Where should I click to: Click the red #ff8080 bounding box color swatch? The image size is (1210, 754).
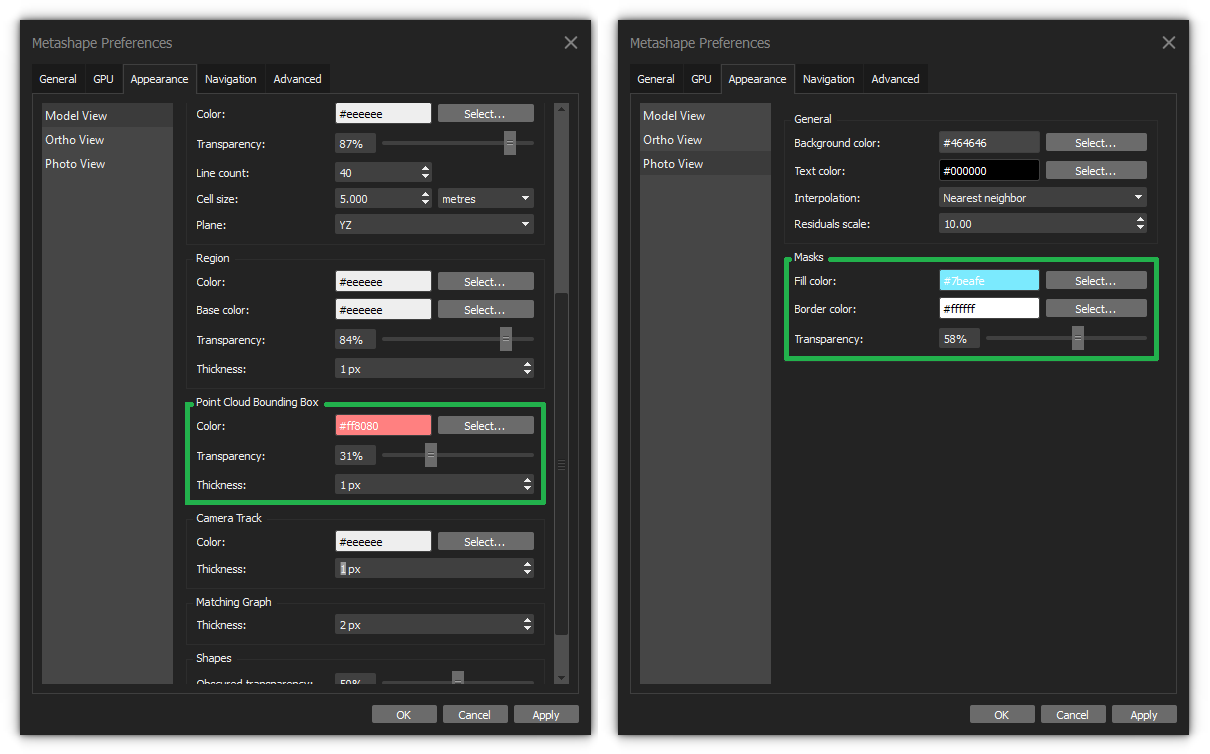tap(383, 426)
